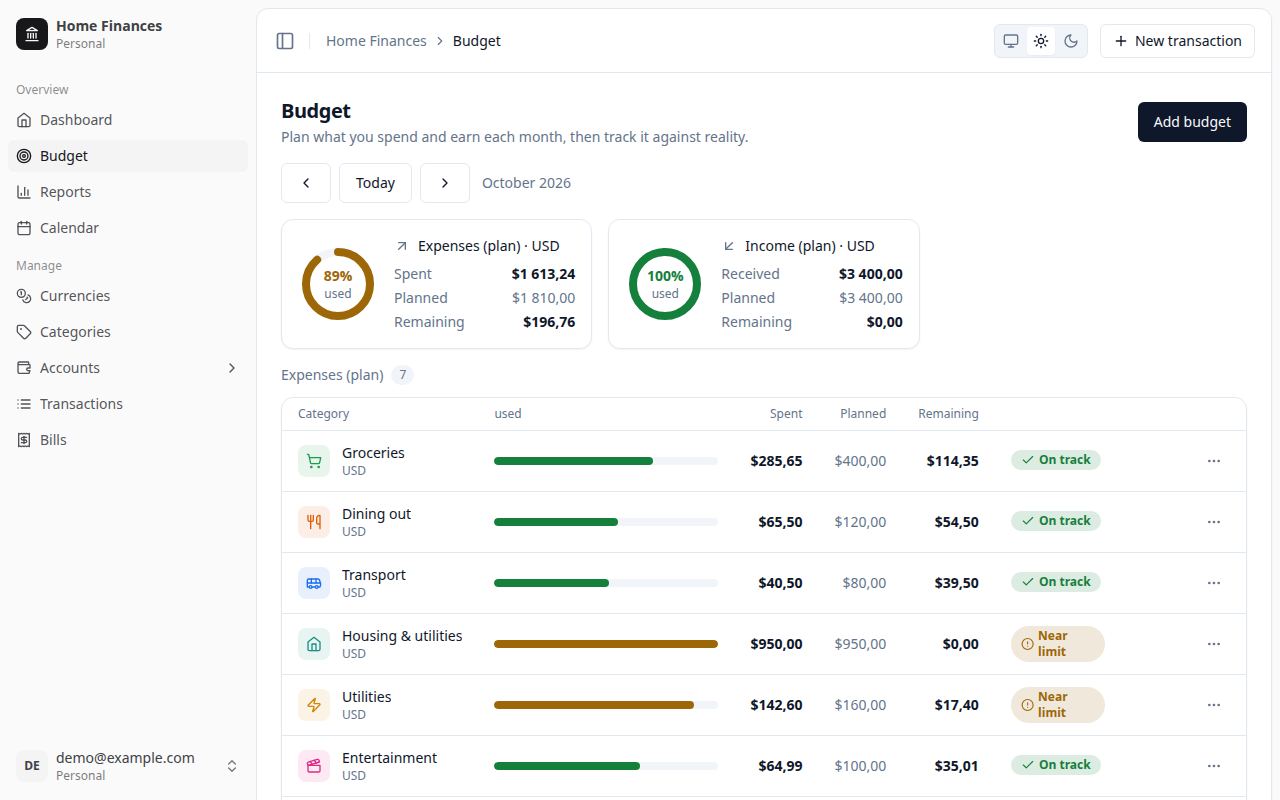Click the Calendar icon in sidebar
Screen dimensions: 1280x800
click(x=24, y=228)
